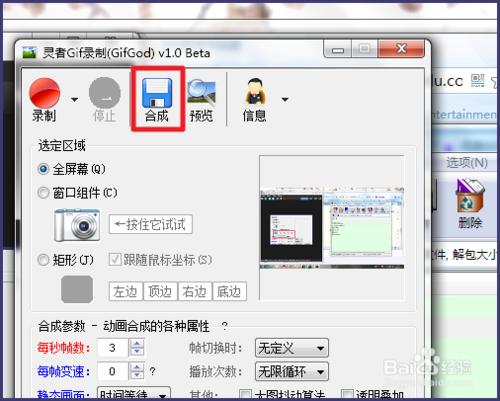This screenshot has height=401, width=500.
Task: Click the ←按住它试试 button
Action: [151, 224]
